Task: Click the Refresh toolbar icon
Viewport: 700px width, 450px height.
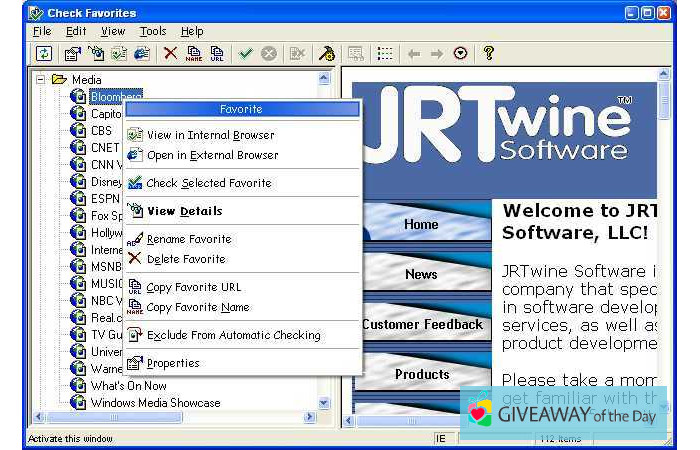Action: coord(44,54)
